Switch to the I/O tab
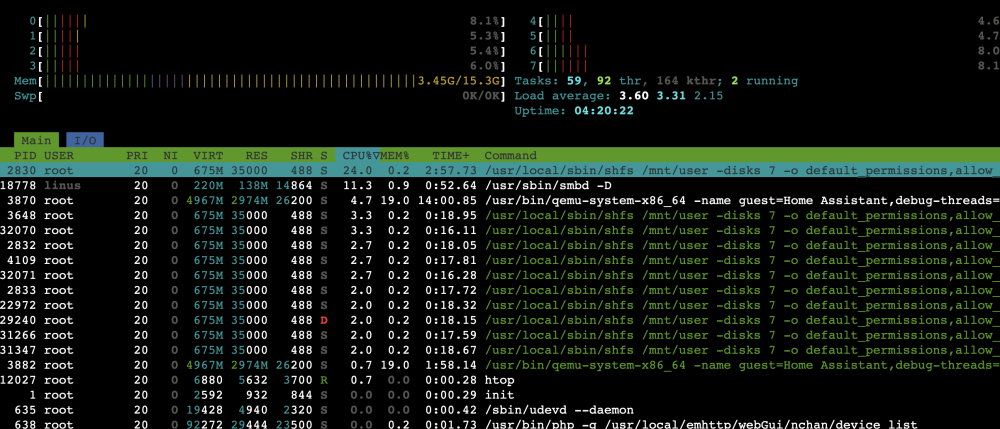The height and width of the screenshot is (429, 1000). (85, 140)
